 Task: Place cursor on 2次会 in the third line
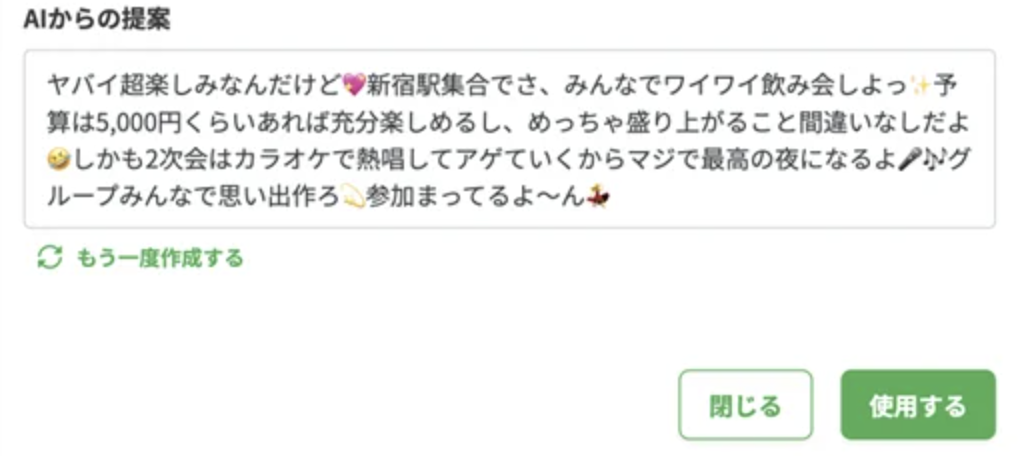point(165,159)
